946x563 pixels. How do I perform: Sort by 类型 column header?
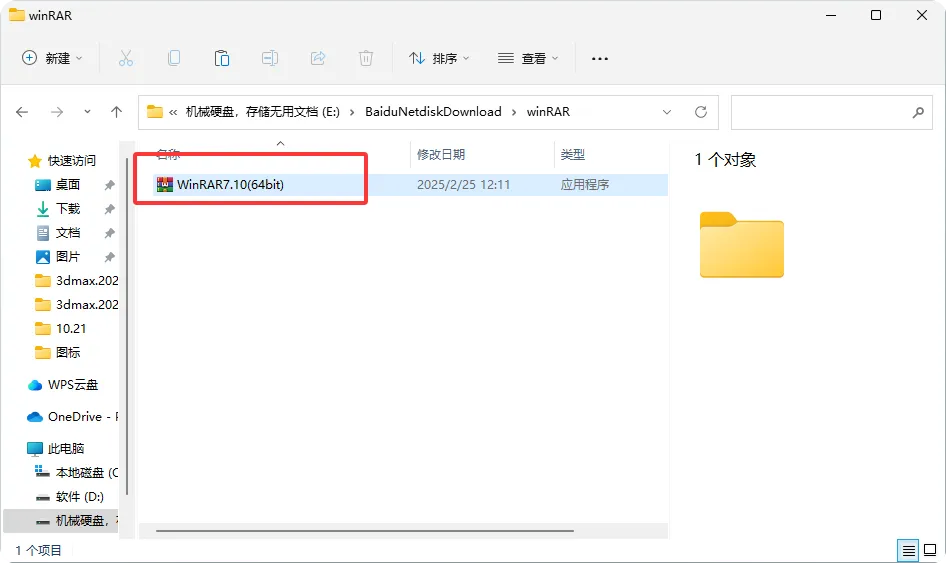pos(573,154)
